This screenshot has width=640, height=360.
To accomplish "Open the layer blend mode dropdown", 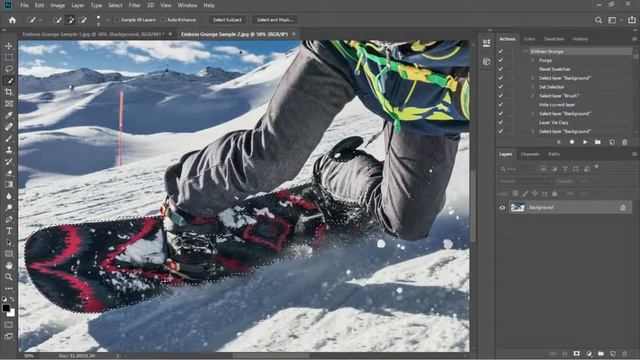I will [526, 181].
